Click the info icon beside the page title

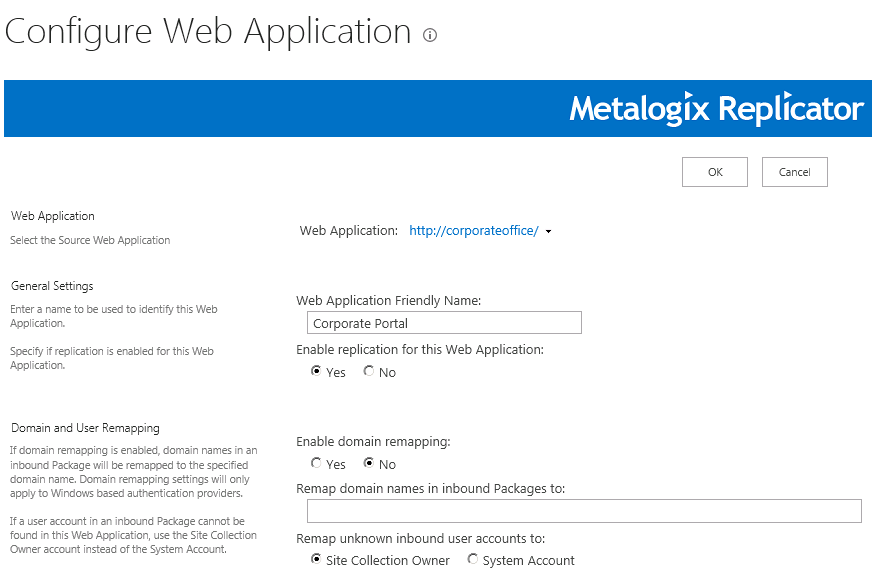430,35
